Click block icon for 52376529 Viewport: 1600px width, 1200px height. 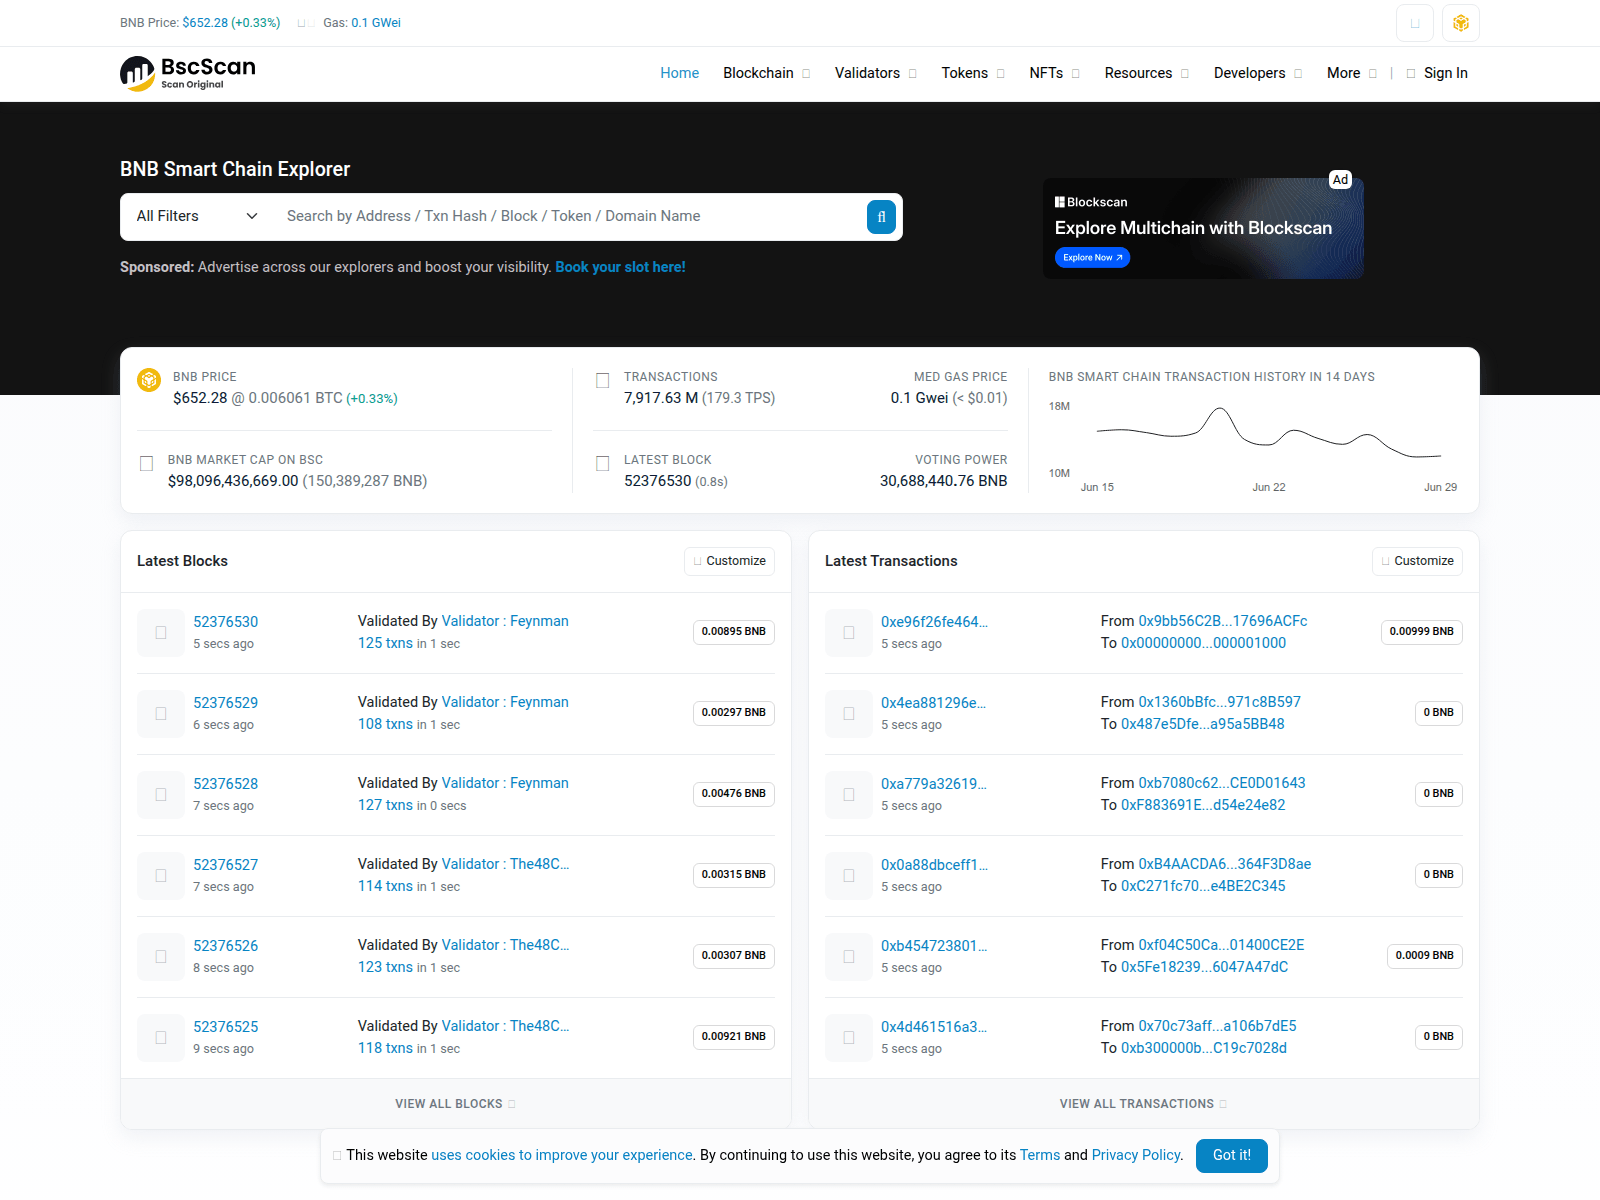[x=161, y=713]
